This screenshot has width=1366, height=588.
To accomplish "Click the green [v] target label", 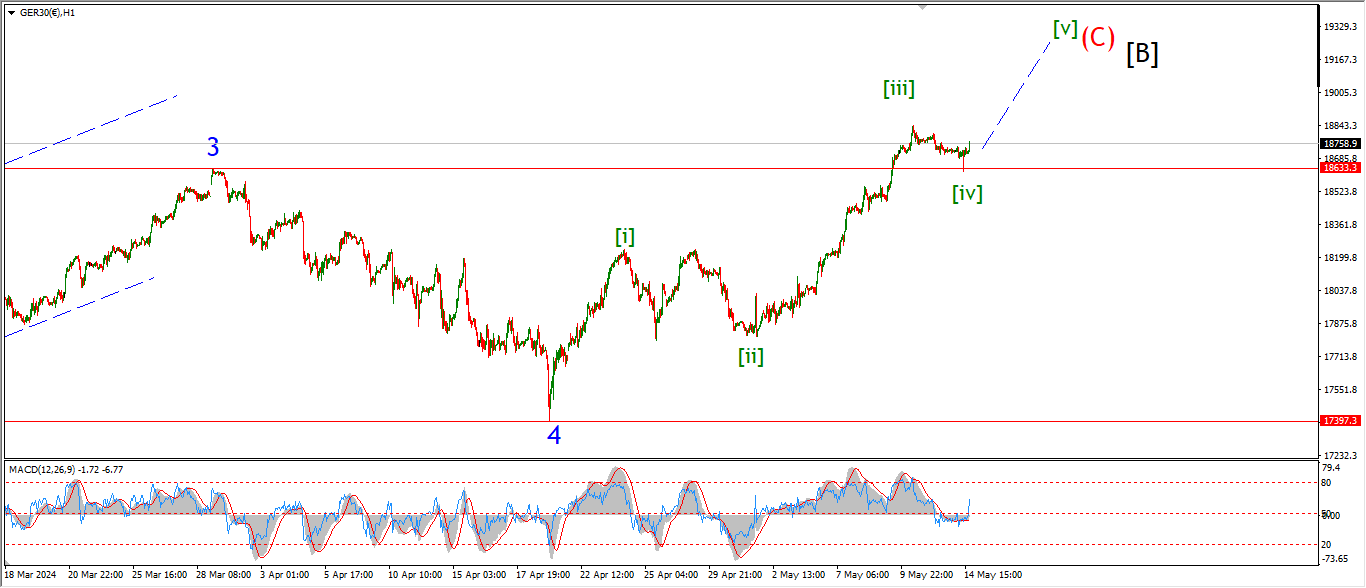I will [1064, 30].
